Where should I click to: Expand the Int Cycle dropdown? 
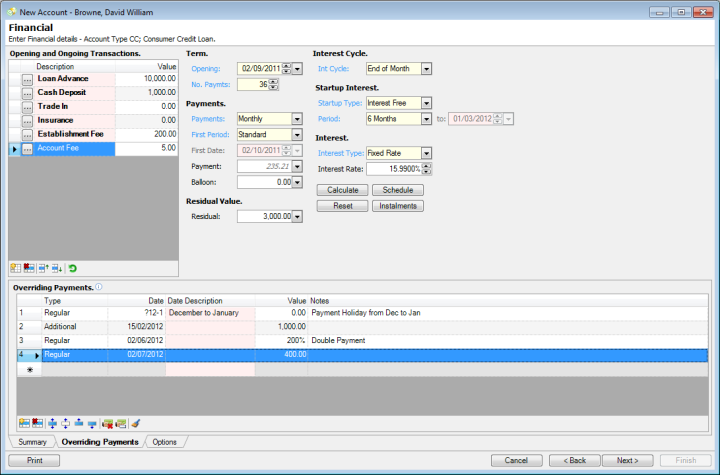click(427, 69)
